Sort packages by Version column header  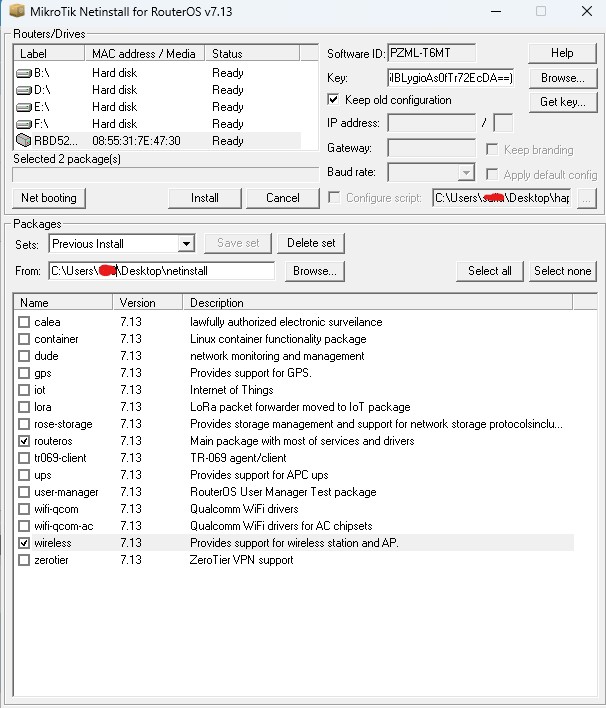click(x=148, y=303)
